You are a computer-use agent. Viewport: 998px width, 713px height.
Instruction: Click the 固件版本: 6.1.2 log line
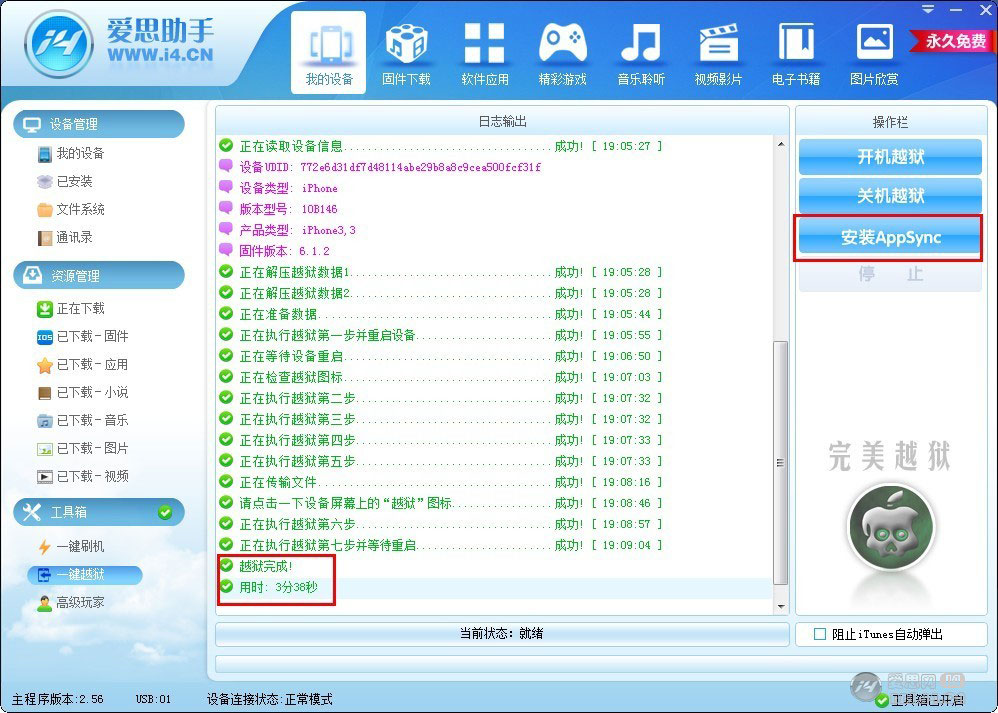point(274,251)
